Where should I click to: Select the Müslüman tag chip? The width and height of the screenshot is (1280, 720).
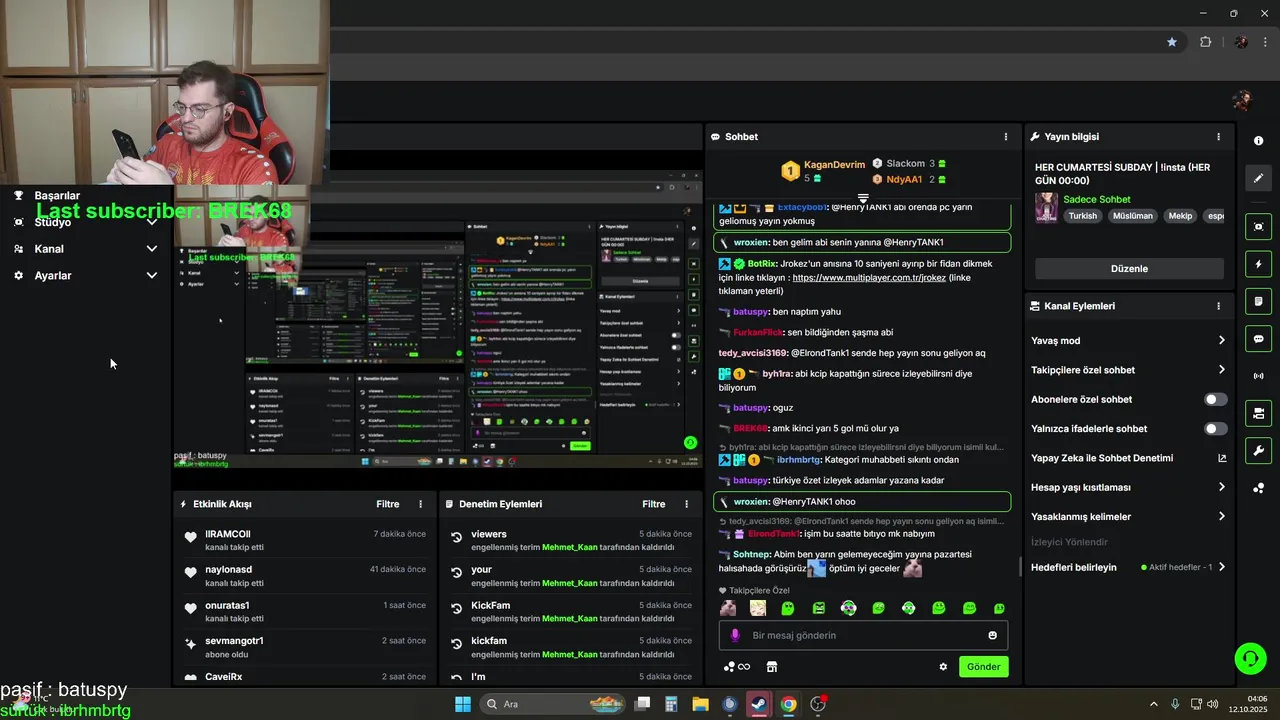1132,216
